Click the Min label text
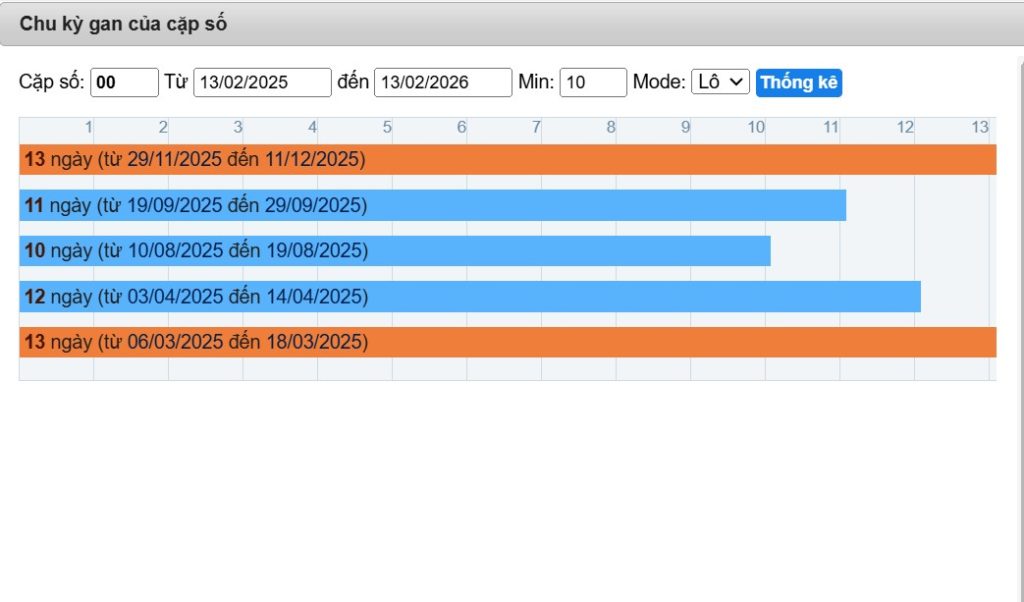1024x602 pixels. [x=536, y=82]
